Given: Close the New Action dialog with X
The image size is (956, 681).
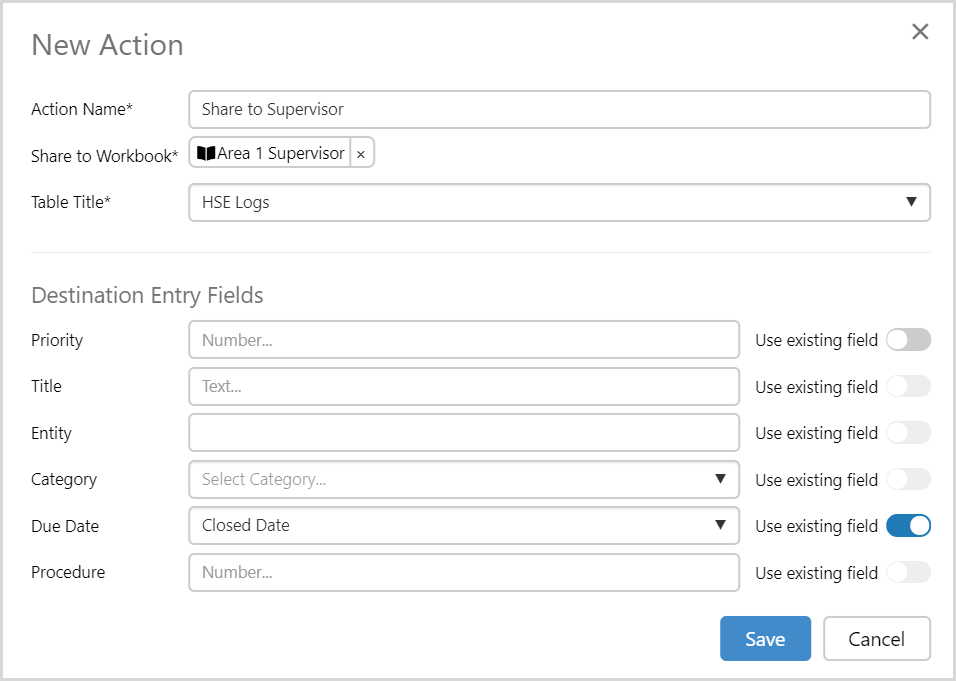Looking at the screenshot, I should click(920, 32).
